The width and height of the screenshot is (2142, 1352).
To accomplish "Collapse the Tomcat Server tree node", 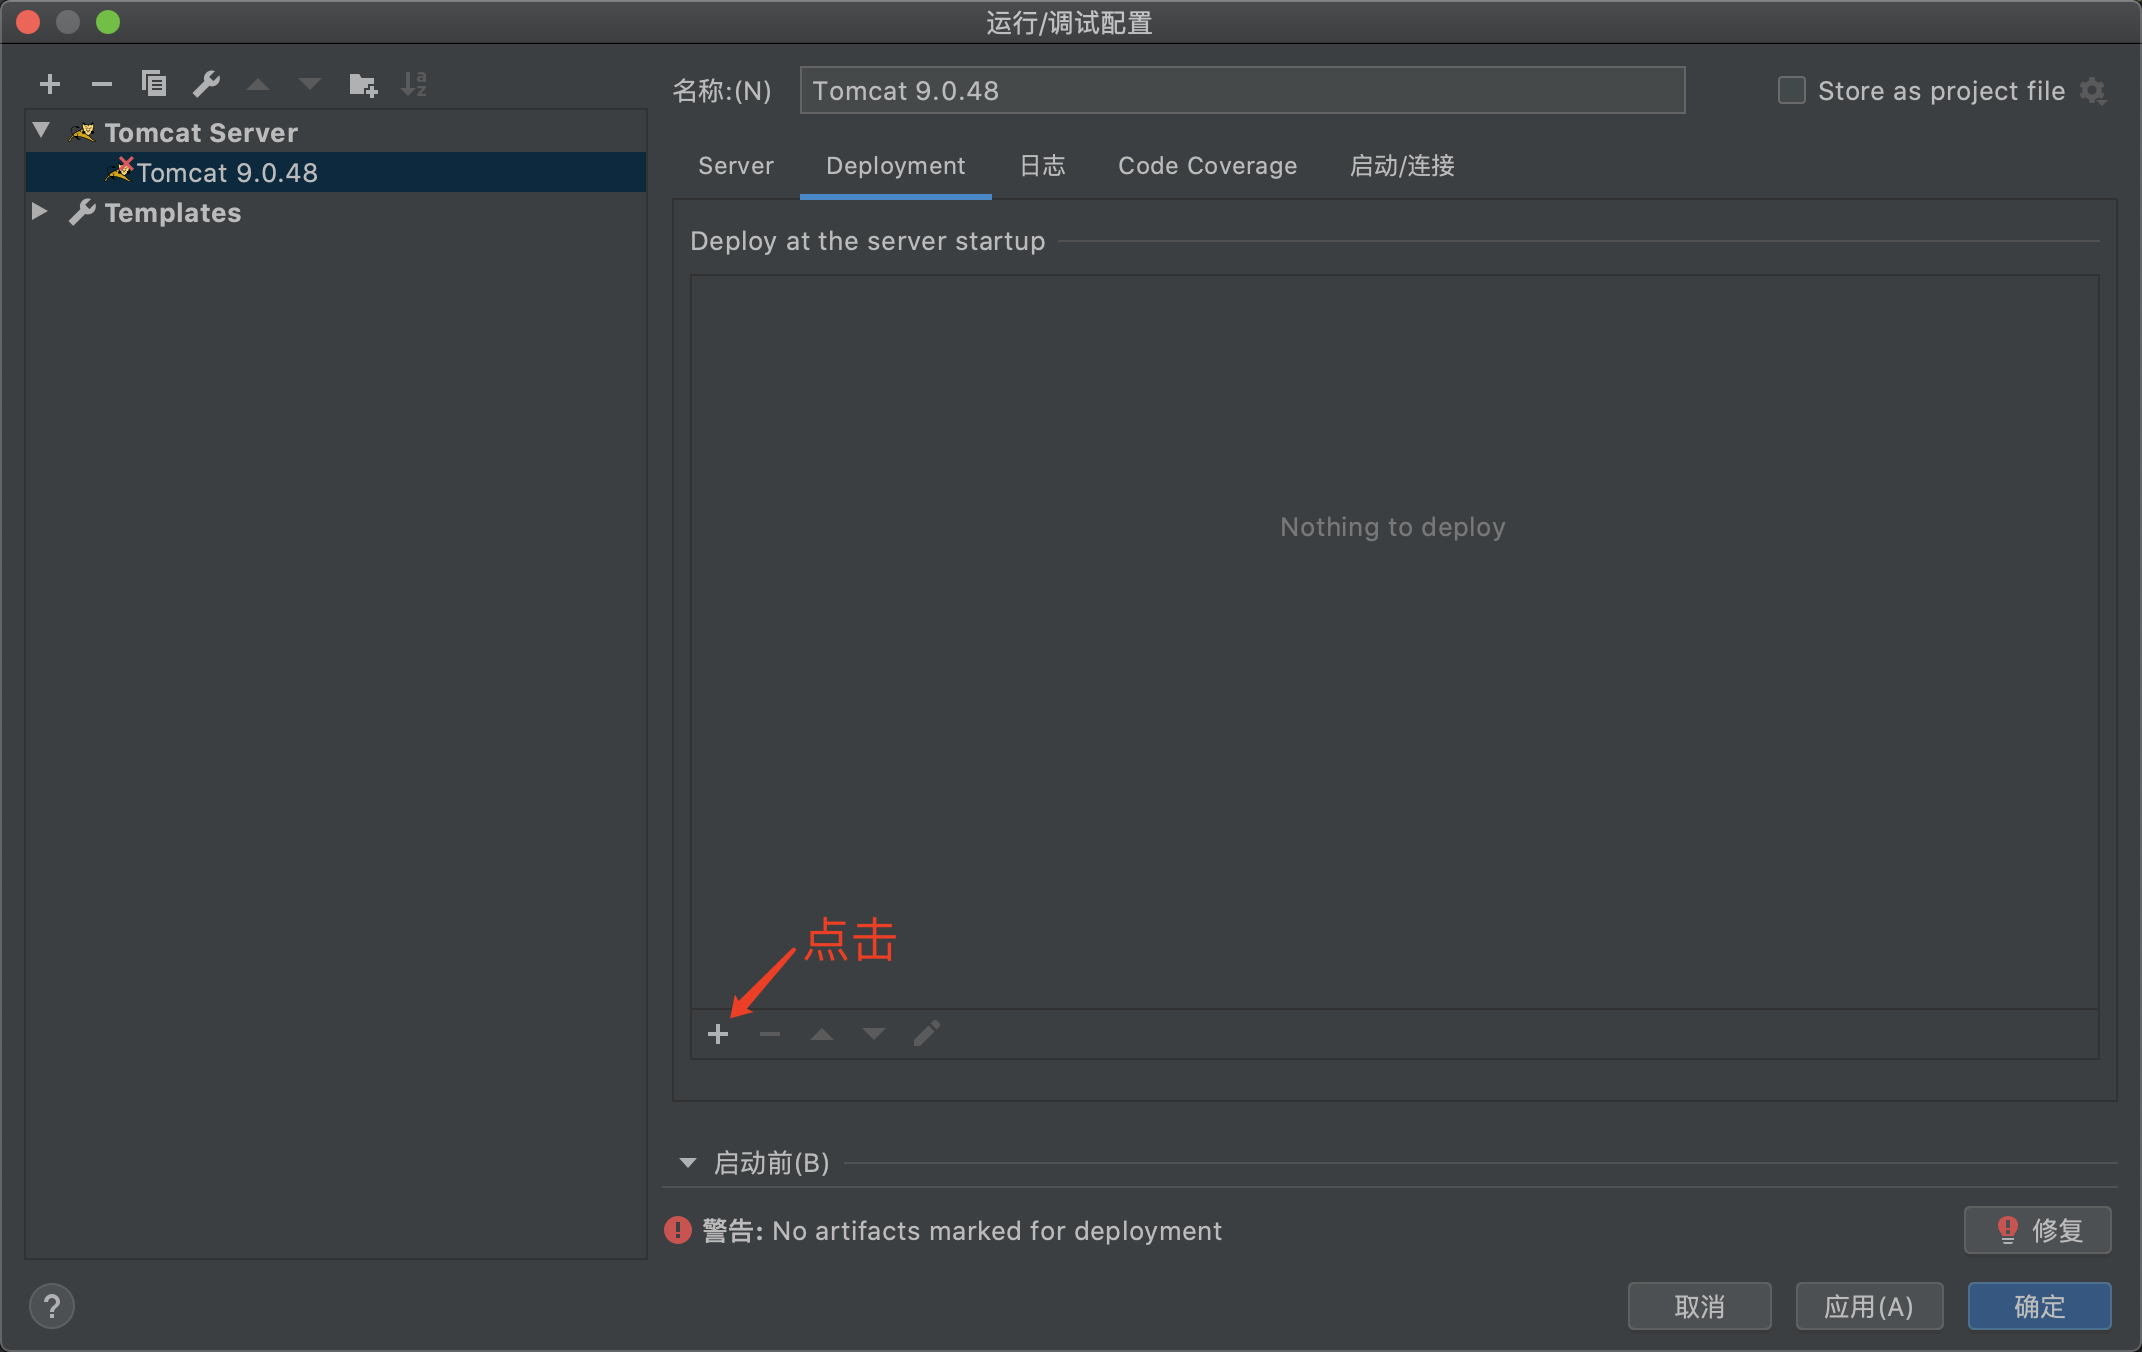I will point(41,131).
